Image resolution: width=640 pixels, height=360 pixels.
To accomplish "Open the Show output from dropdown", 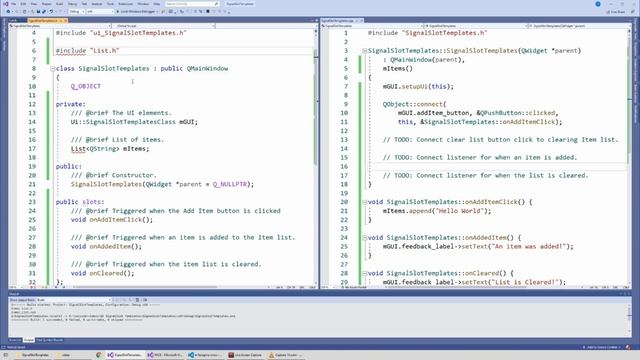I will (x=74, y=300).
